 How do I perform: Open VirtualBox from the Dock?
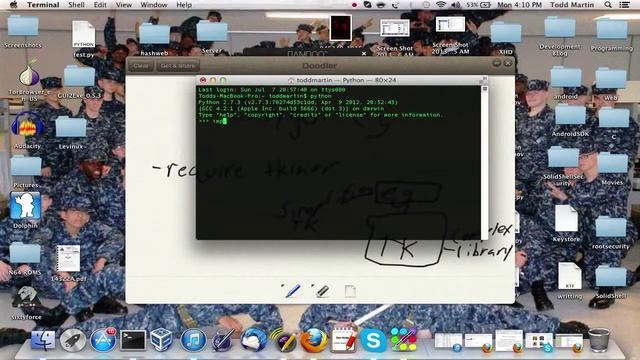161,340
